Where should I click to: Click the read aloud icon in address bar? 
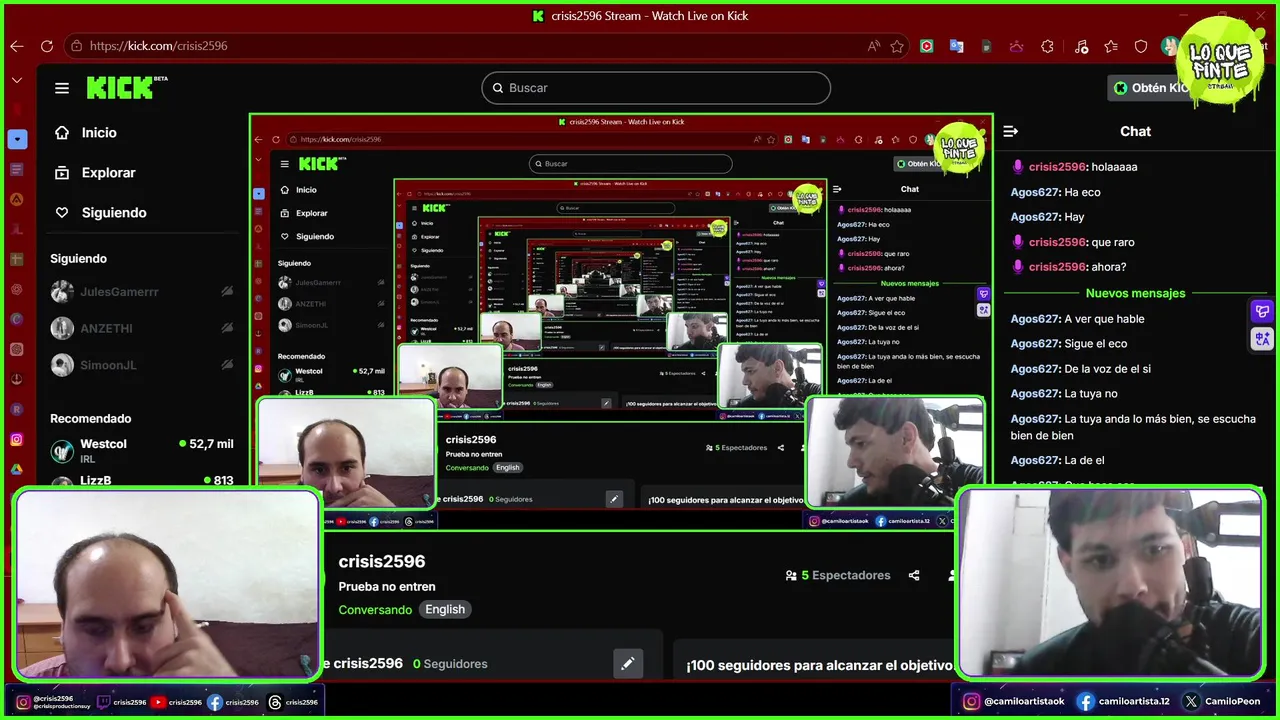pos(874,46)
